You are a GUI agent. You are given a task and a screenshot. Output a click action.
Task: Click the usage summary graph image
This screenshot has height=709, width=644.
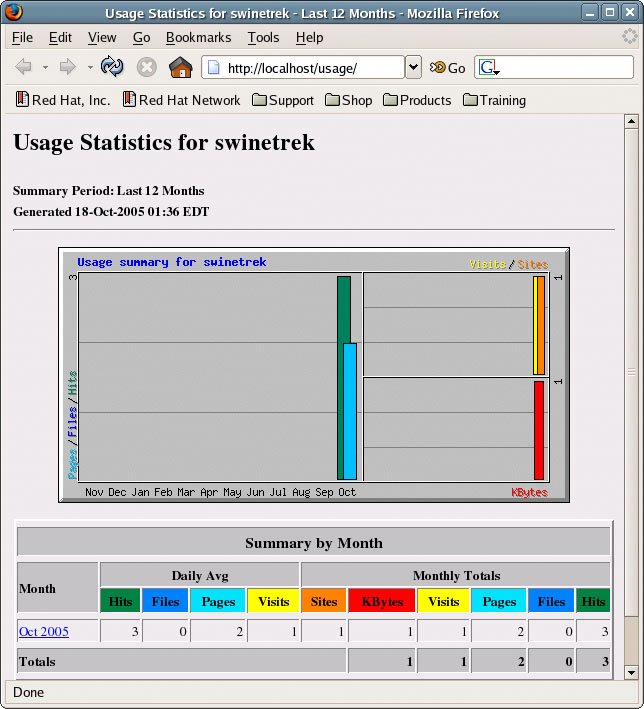tap(313, 375)
